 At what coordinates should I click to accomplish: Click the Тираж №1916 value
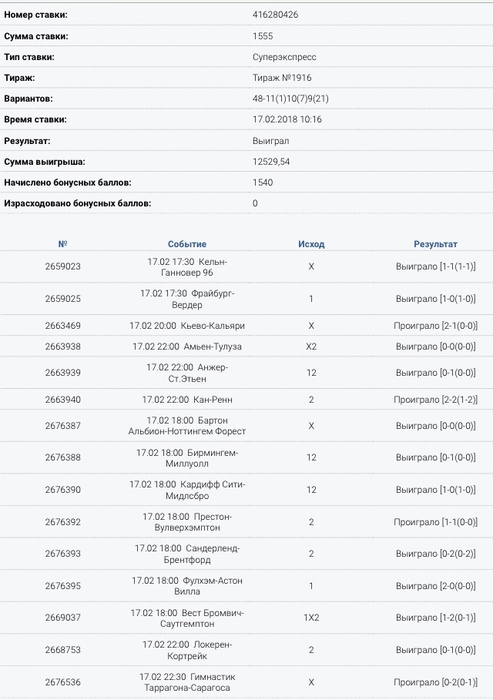point(282,78)
